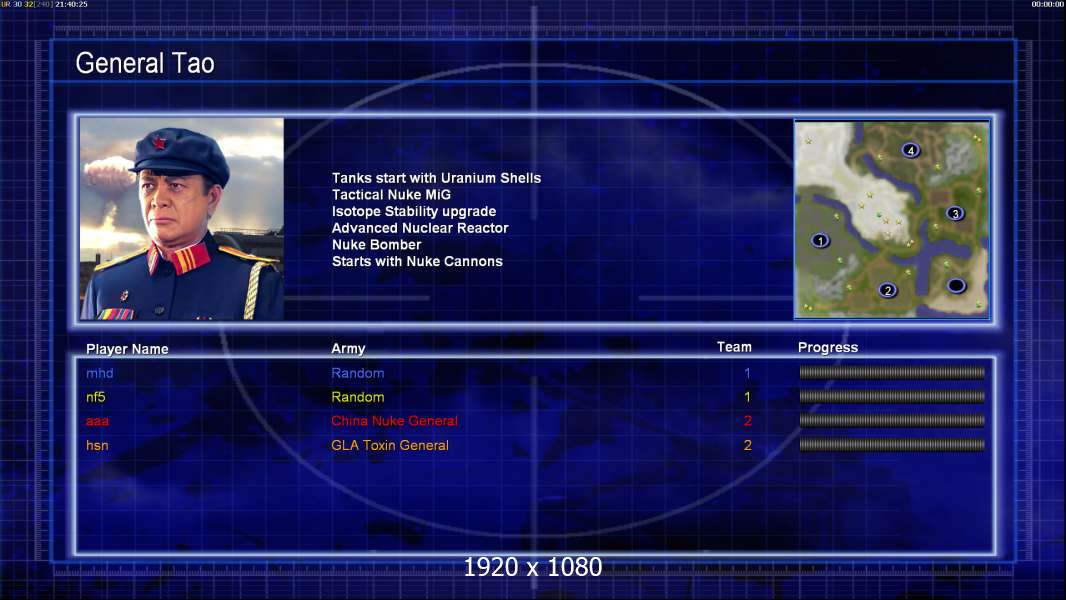Viewport: 1066px width, 600px height.
Task: Click the 'Player Name' column header
Action: (127, 349)
